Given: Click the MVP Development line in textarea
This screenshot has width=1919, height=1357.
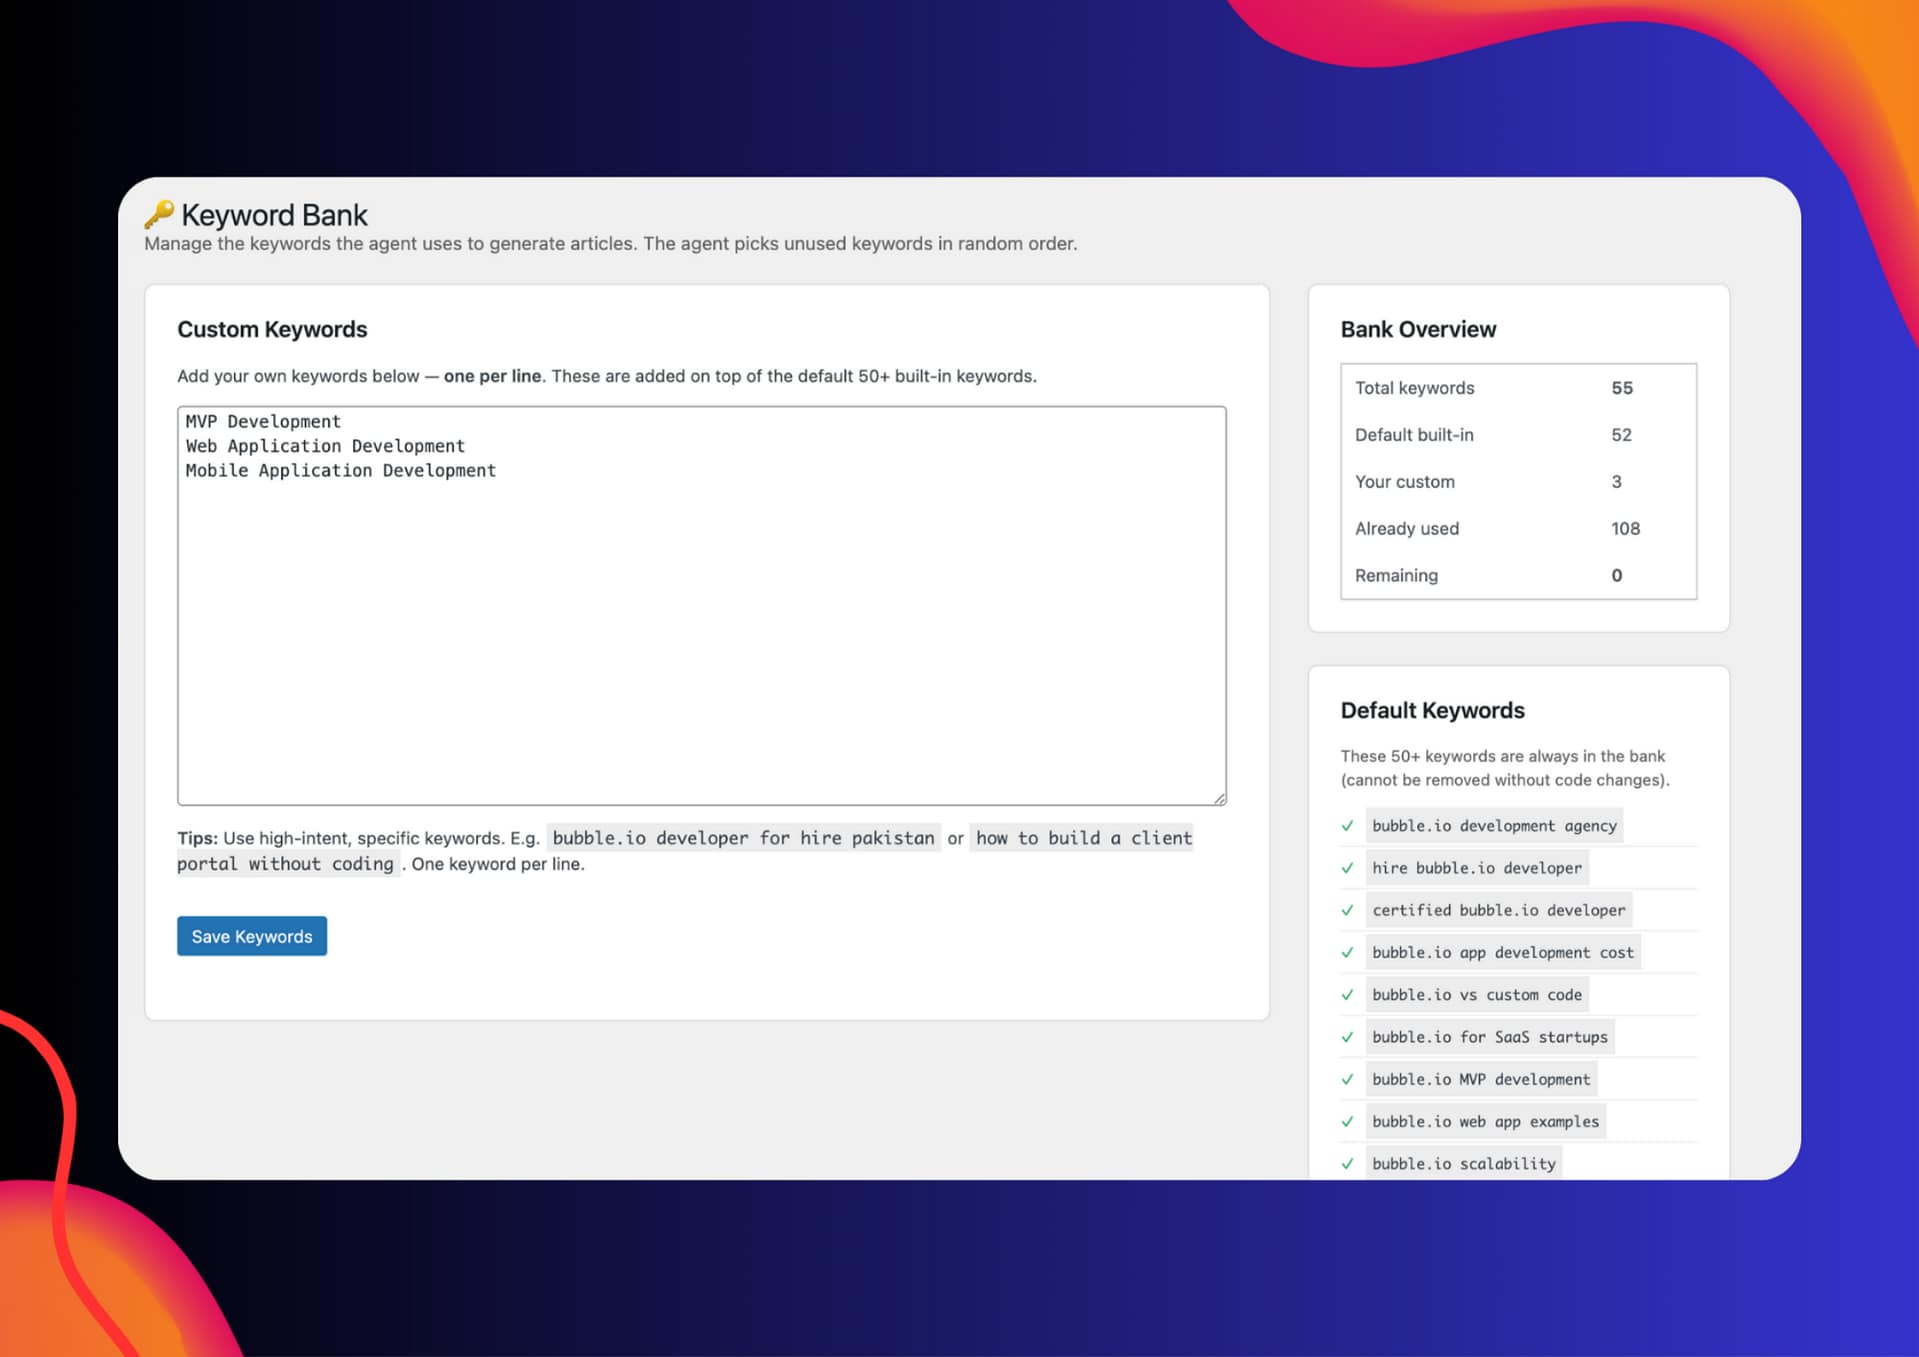Looking at the screenshot, I should click(x=263, y=422).
